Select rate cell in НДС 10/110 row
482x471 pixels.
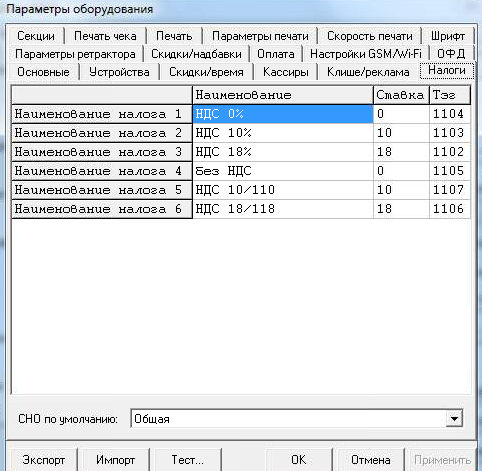tap(401, 190)
